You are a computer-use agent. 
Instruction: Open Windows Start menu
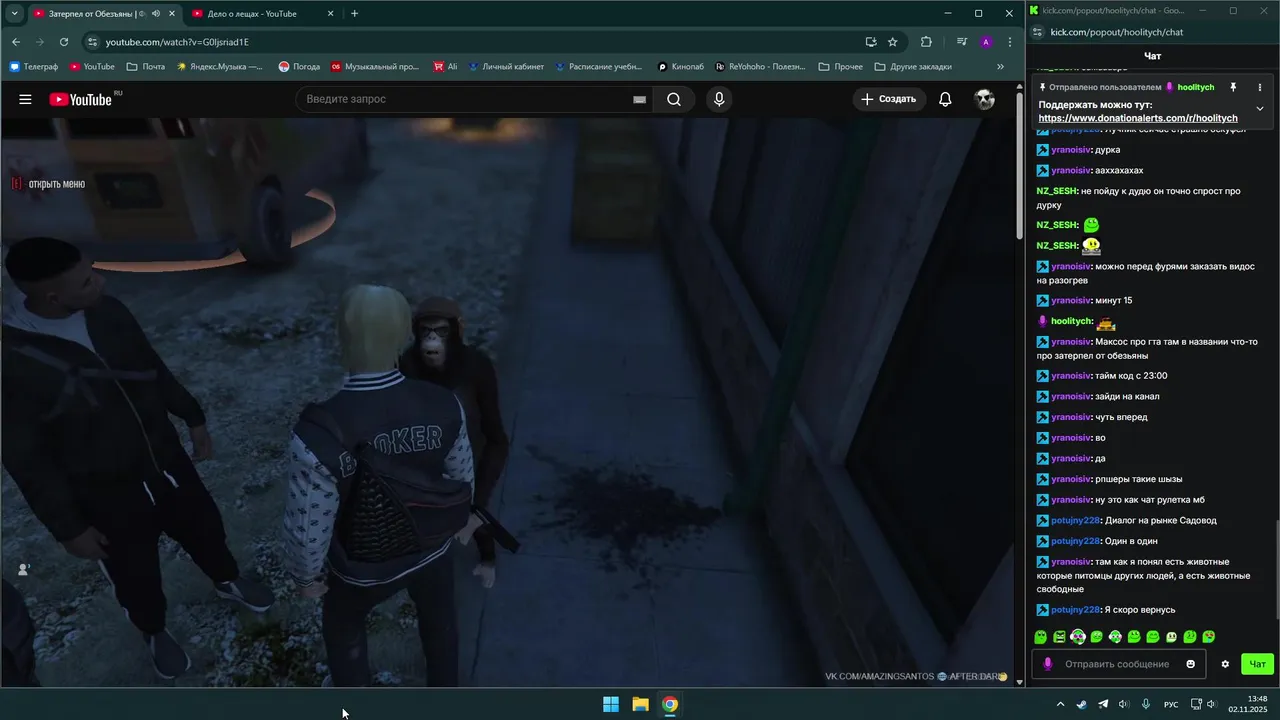[611, 704]
